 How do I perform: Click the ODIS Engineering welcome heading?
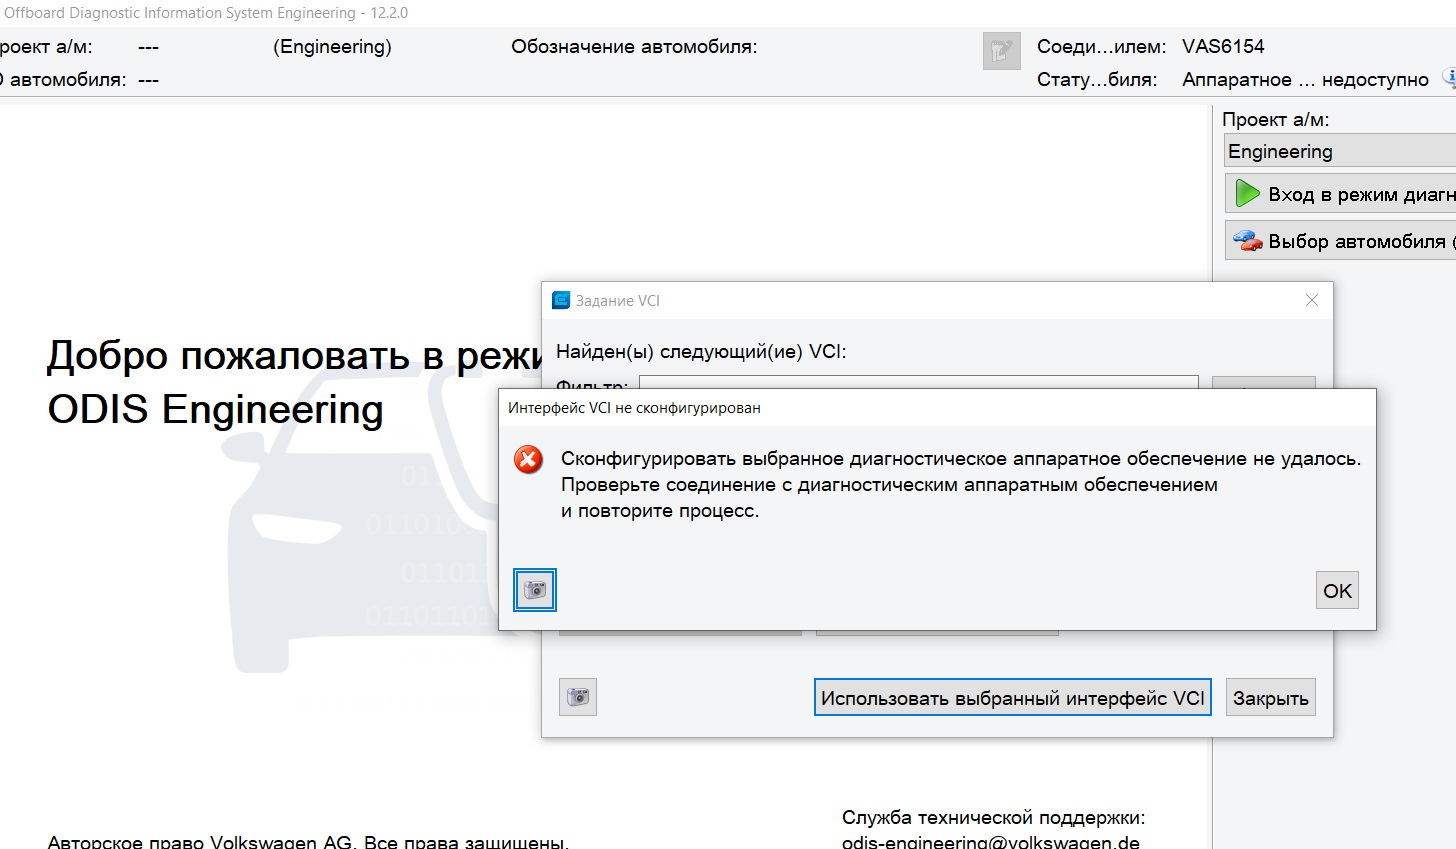(216, 410)
